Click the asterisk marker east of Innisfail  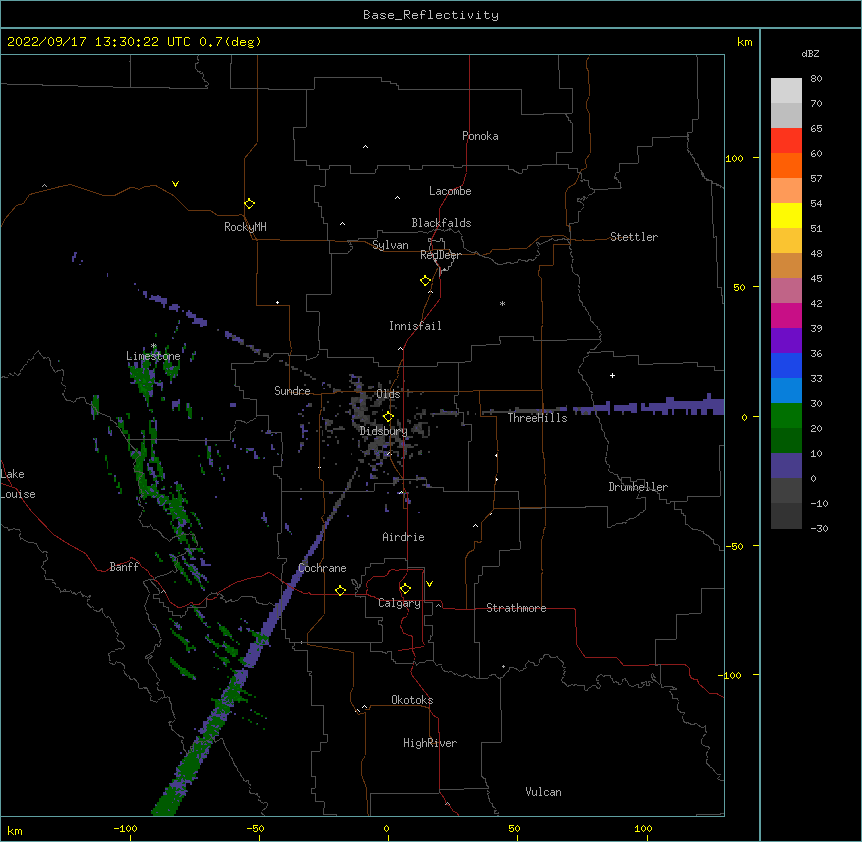click(x=502, y=303)
